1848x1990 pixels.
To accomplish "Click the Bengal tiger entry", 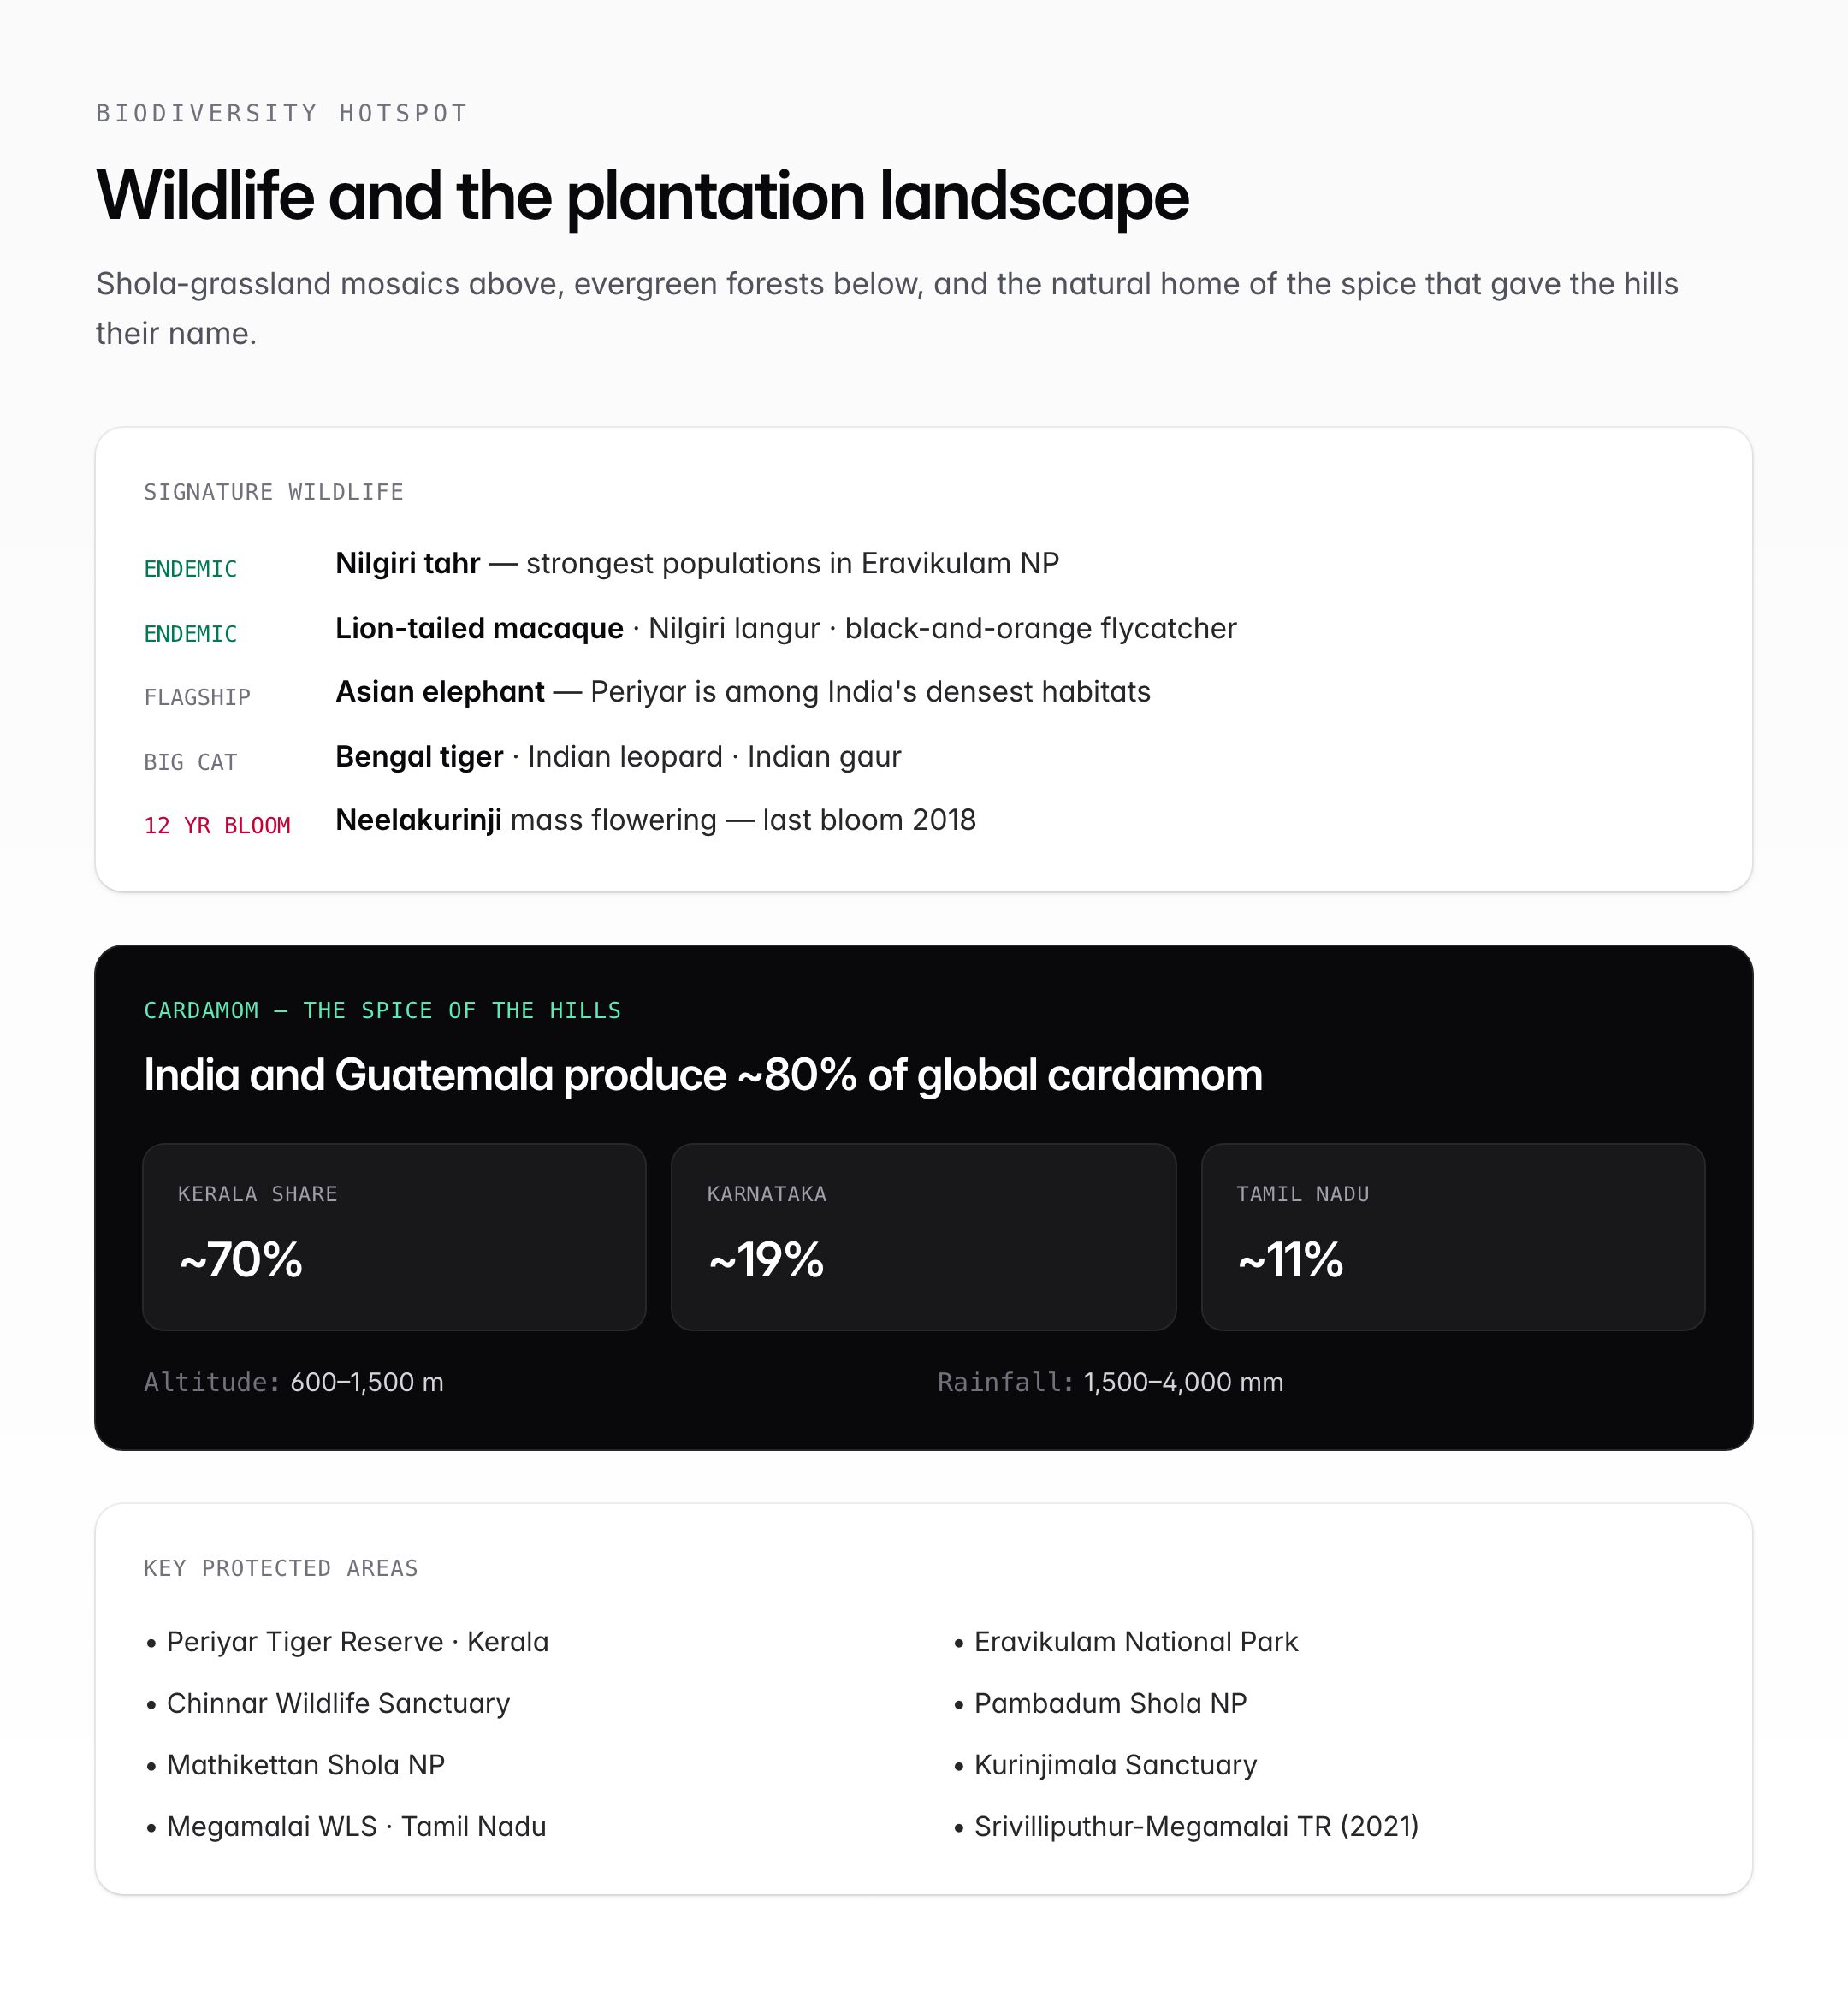I will (618, 757).
